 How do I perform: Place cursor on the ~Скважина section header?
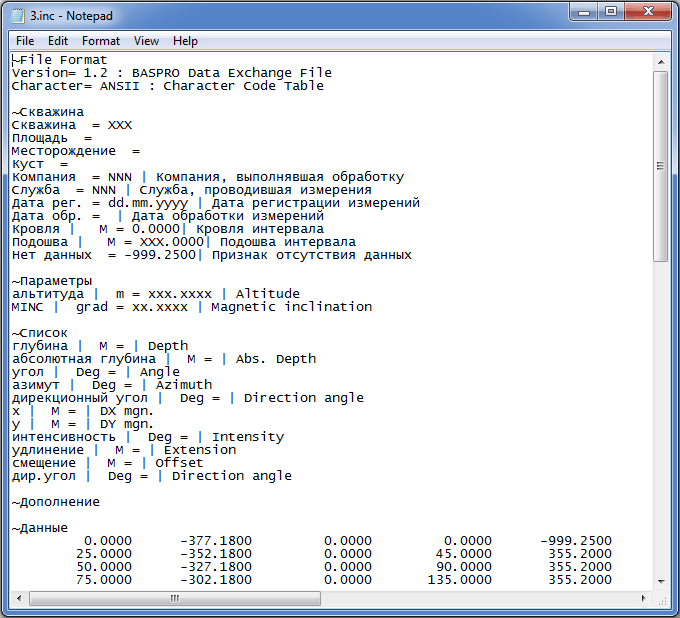click(48, 112)
